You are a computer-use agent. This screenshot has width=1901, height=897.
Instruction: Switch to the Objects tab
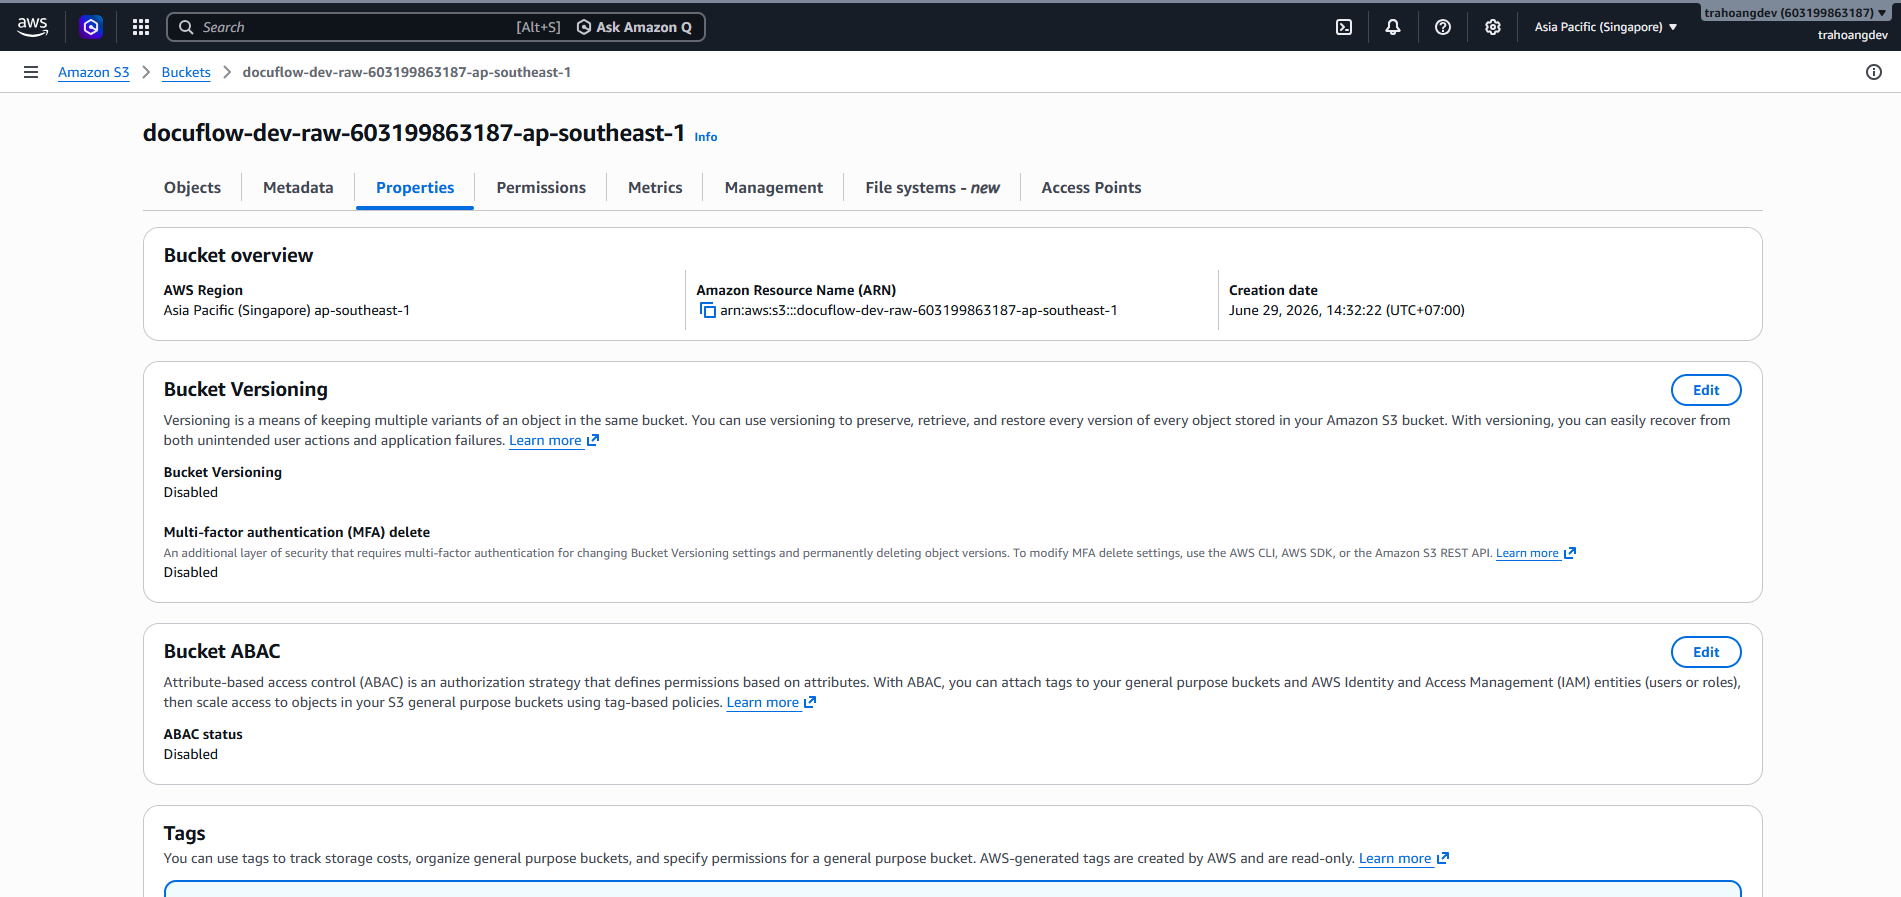point(192,188)
